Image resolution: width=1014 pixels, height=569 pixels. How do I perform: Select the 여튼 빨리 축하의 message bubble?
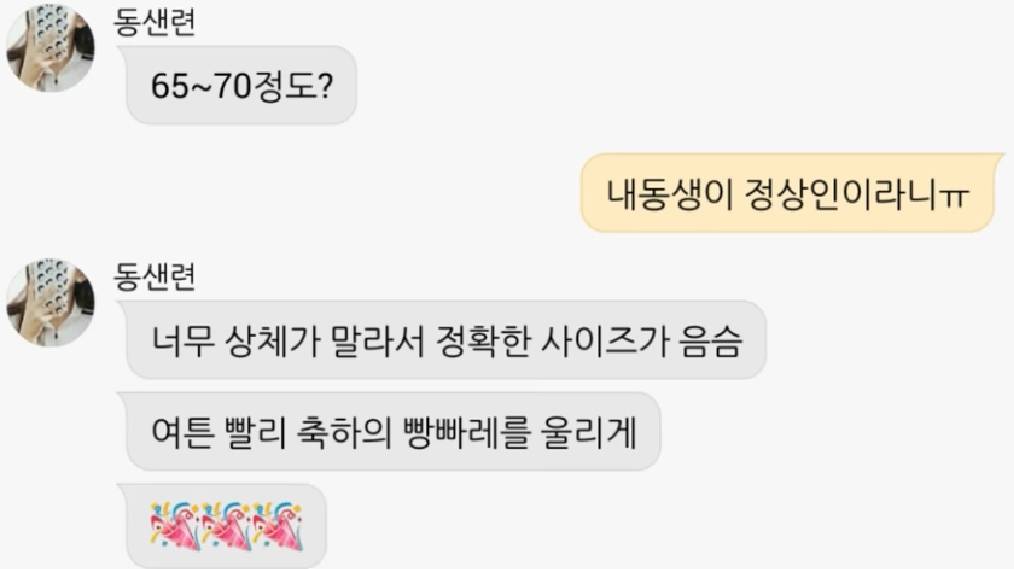(393, 431)
